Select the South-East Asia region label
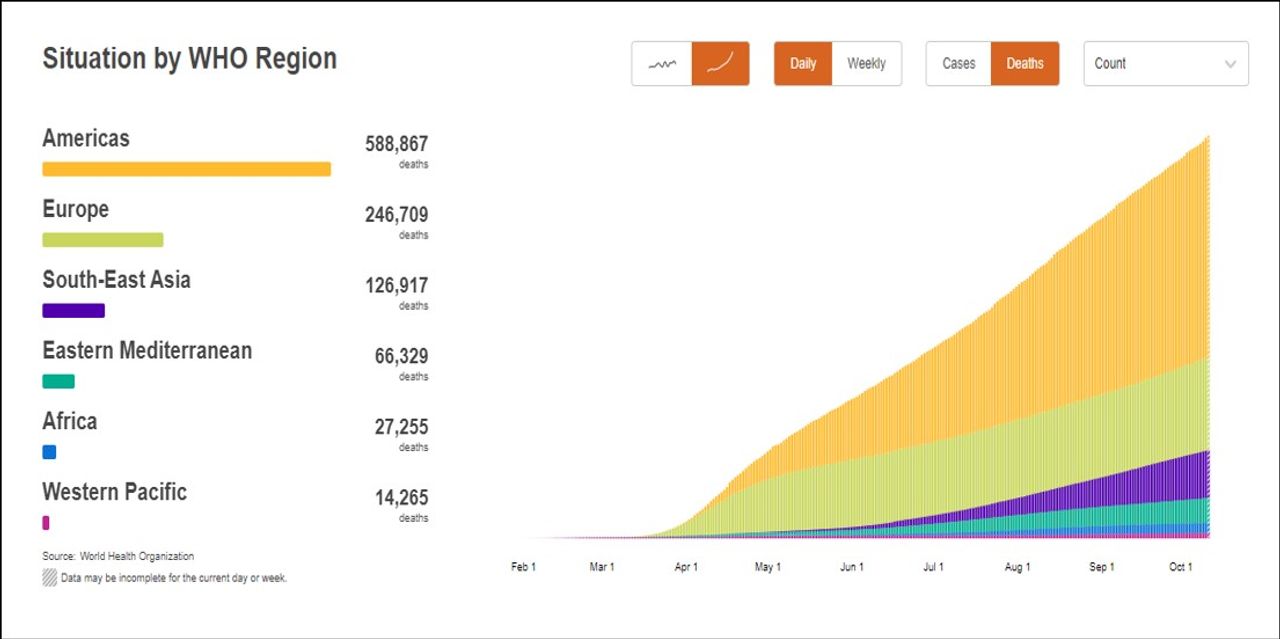This screenshot has height=639, width=1280. 116,280
